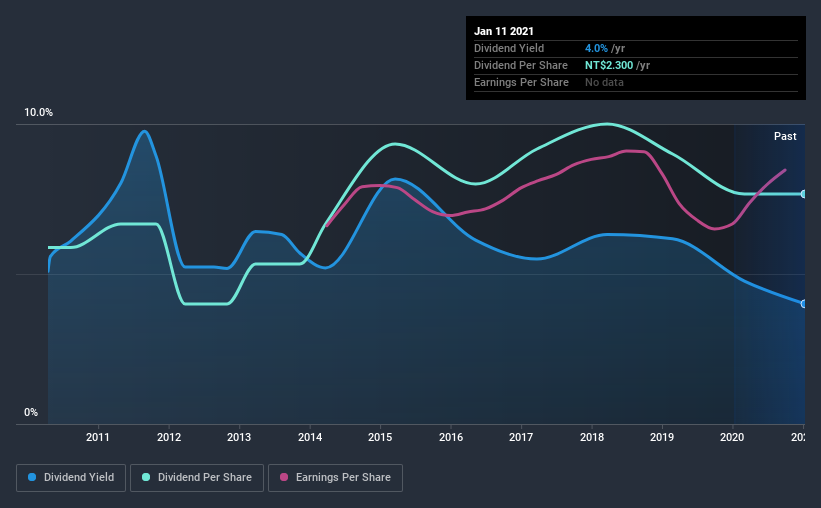The height and width of the screenshot is (508, 821).
Task: Click the Dividend Per Share tooltip row label
Action: 520,65
